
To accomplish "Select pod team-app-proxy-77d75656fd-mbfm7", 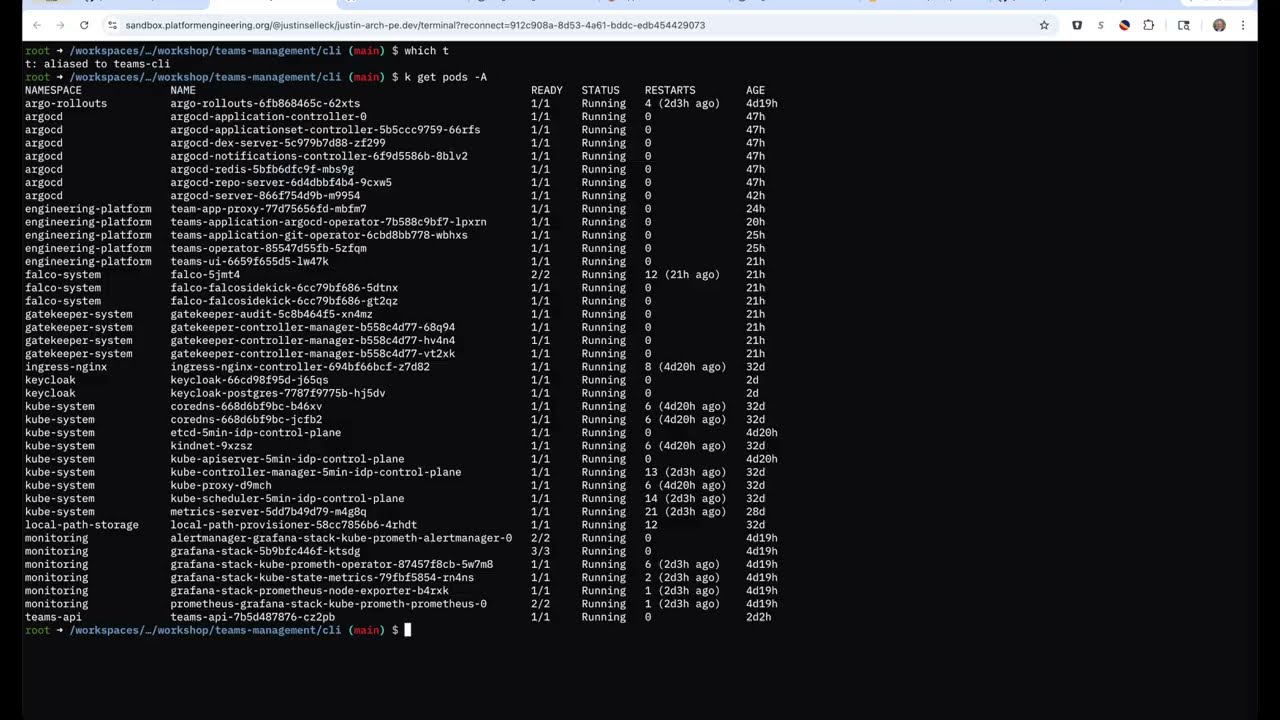I will (268, 209).
